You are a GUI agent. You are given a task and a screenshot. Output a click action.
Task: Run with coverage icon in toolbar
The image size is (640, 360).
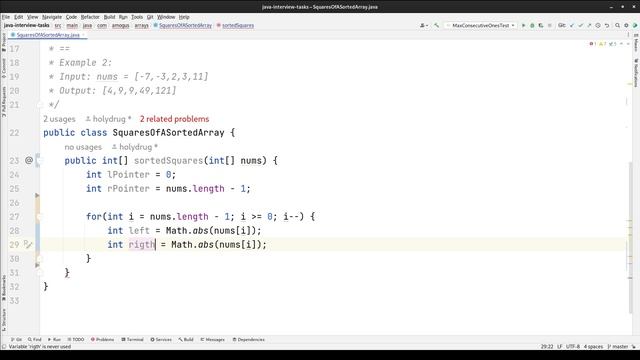click(x=541, y=25)
